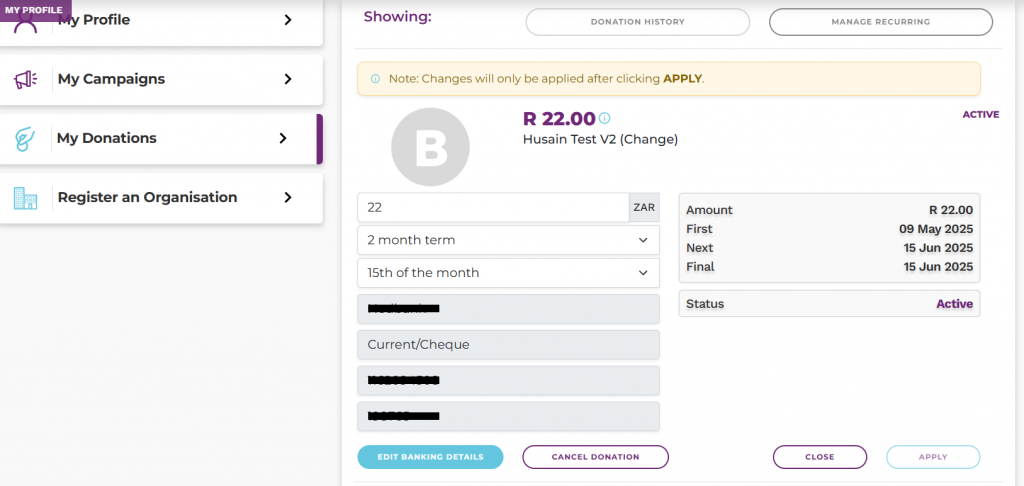
Task: Switch to the Manage Recurring tab
Action: point(881,22)
